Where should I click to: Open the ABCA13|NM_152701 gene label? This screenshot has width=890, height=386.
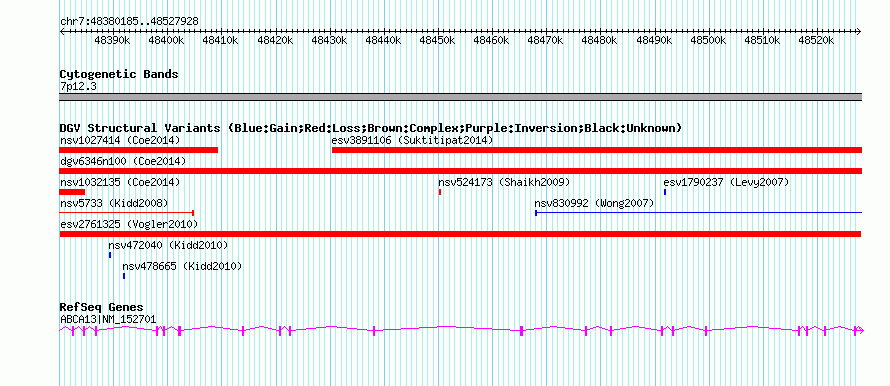click(108, 320)
